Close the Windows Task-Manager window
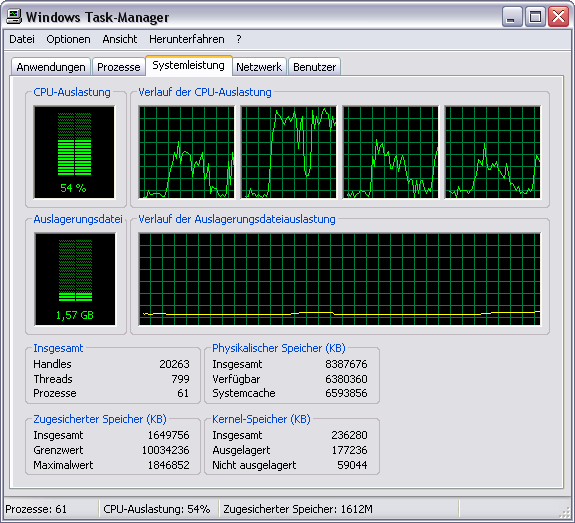 tap(558, 17)
